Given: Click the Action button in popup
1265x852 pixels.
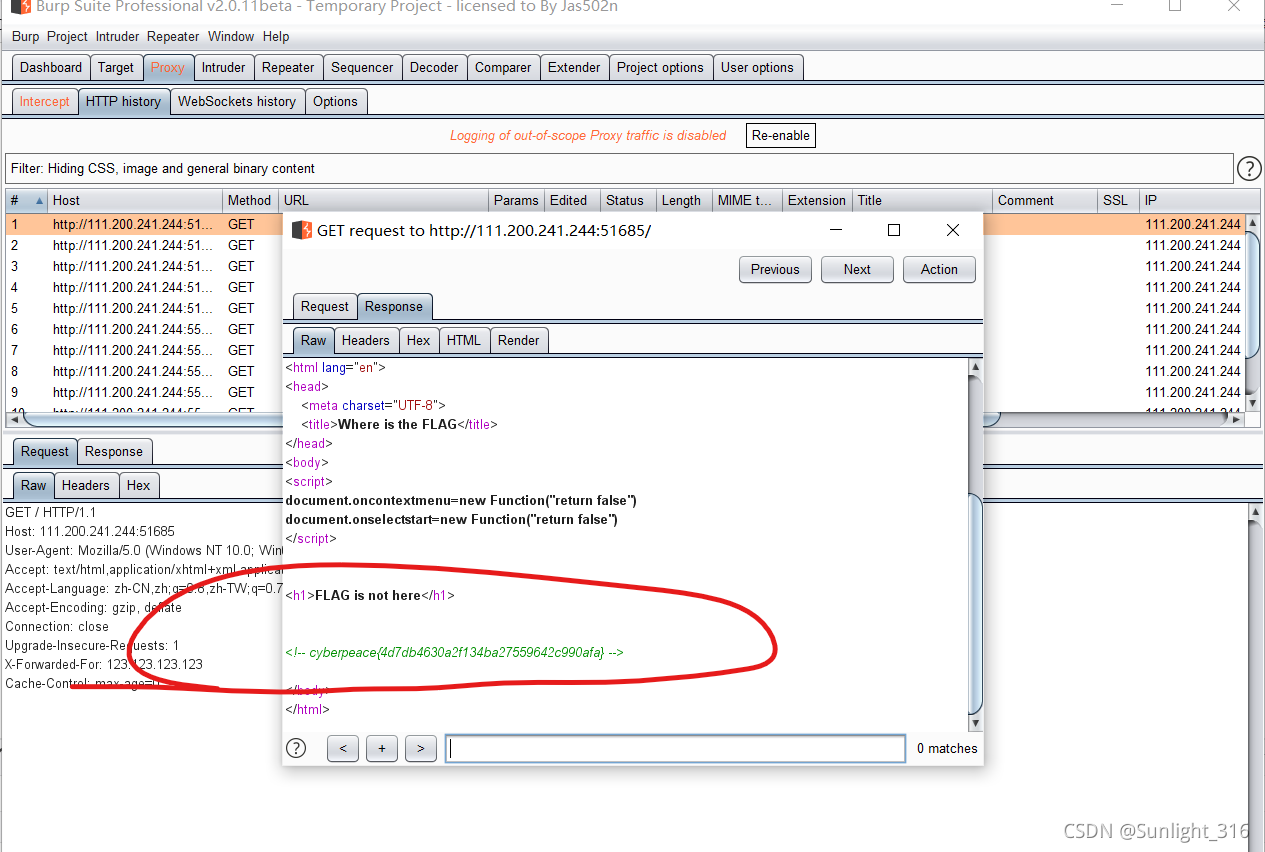Looking at the screenshot, I should 939,269.
